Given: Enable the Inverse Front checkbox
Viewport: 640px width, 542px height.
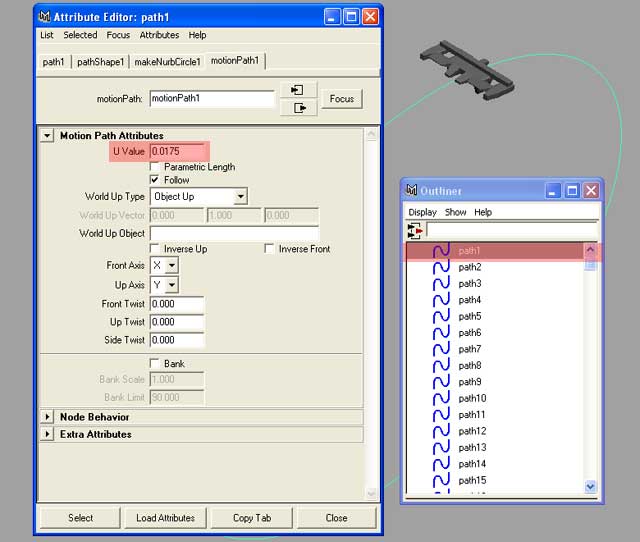Looking at the screenshot, I should (x=269, y=249).
